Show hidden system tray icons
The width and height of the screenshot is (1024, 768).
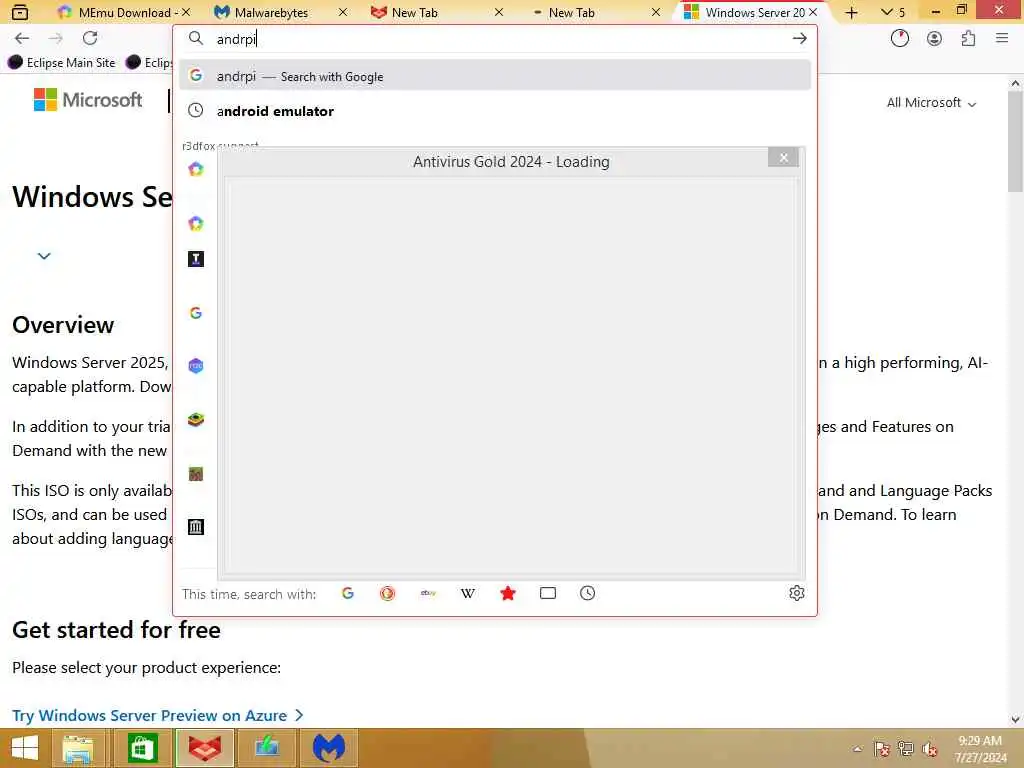[857, 749]
